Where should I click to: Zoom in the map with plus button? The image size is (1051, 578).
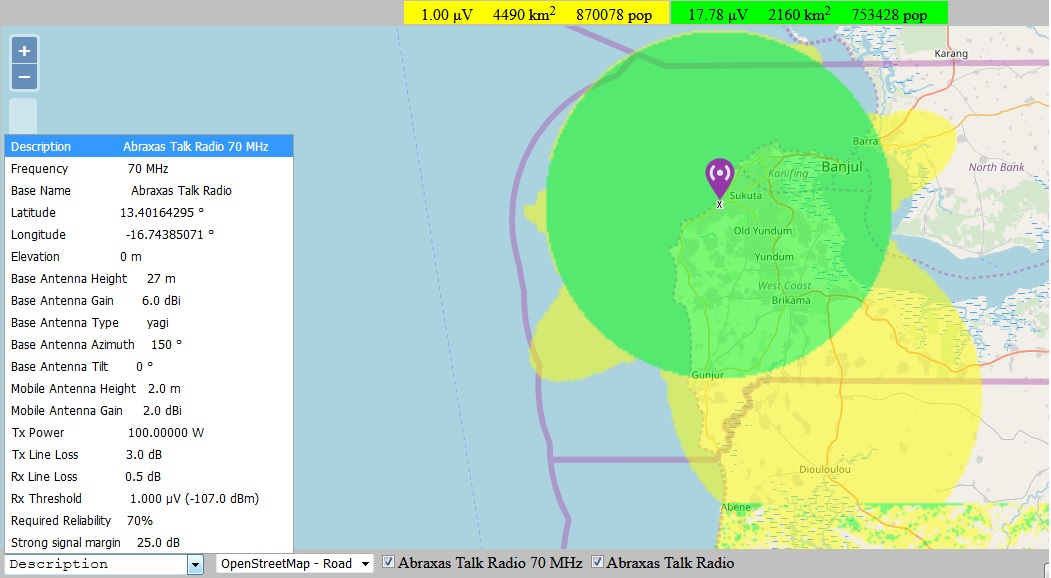(x=25, y=50)
